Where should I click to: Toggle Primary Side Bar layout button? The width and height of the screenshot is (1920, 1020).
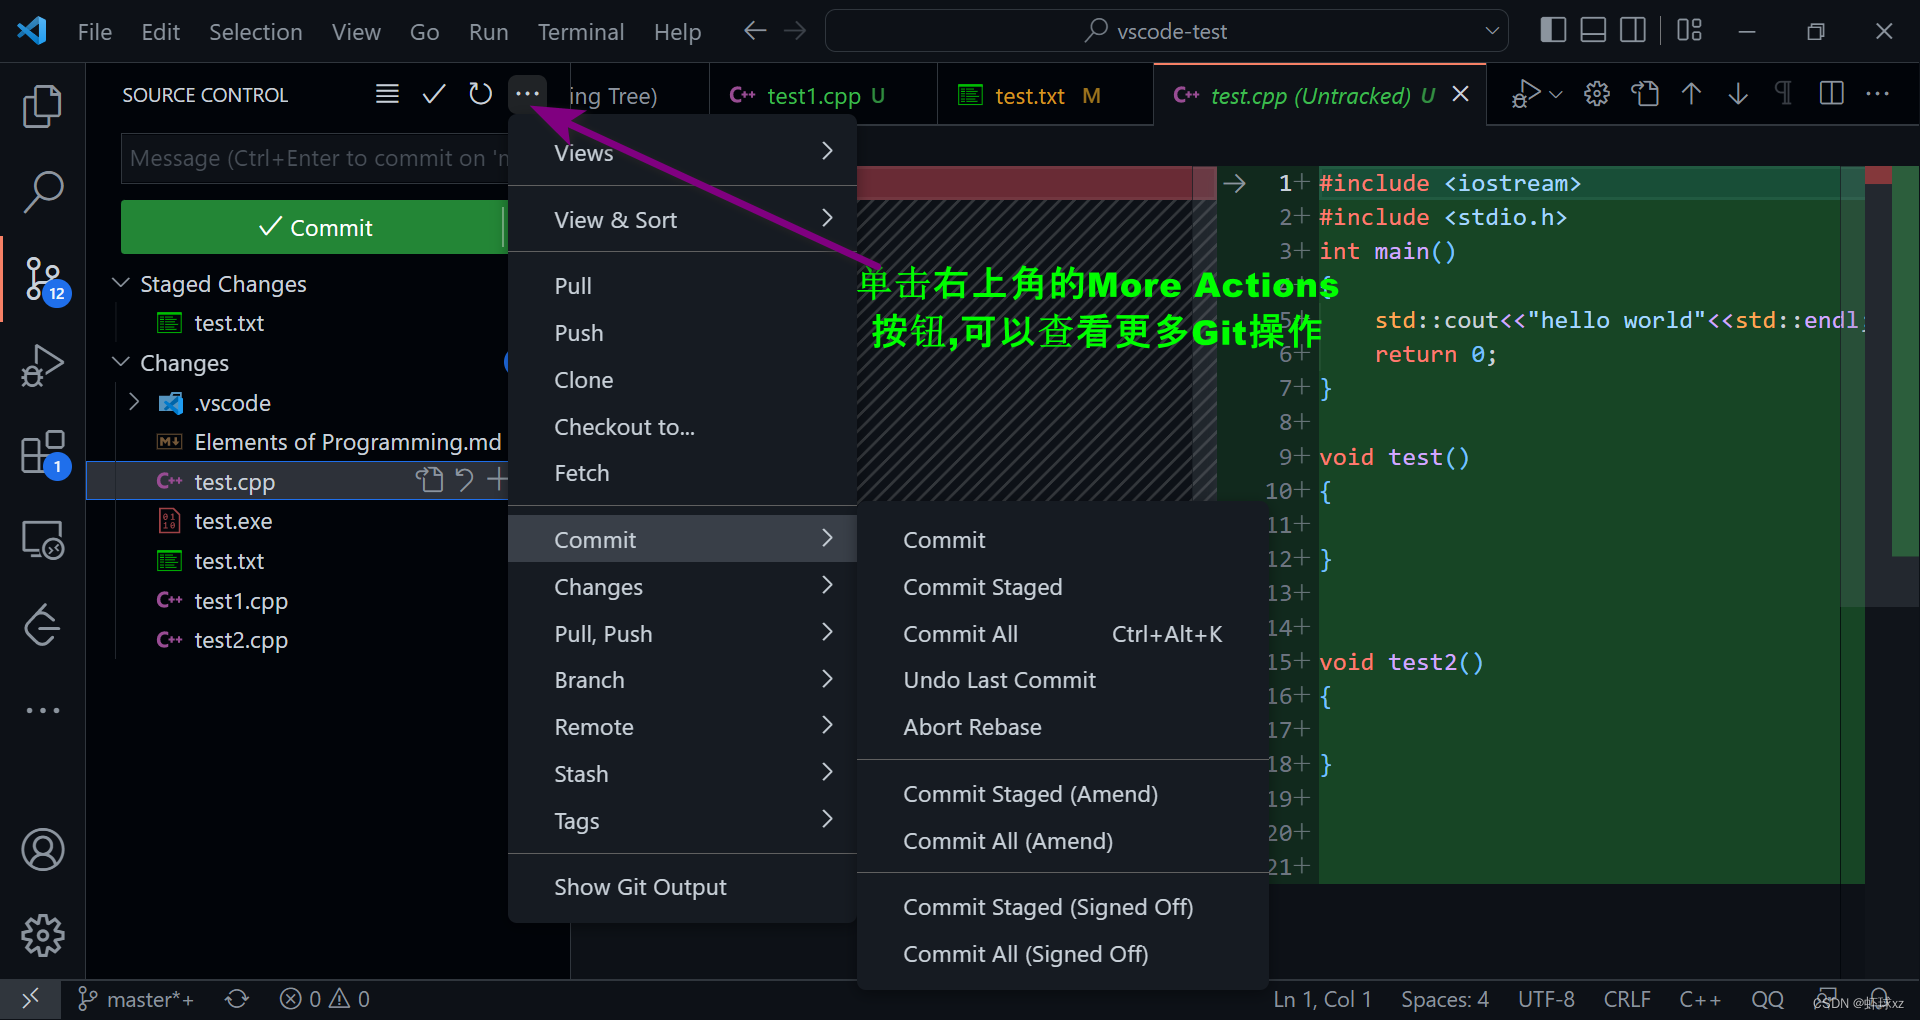1553,30
